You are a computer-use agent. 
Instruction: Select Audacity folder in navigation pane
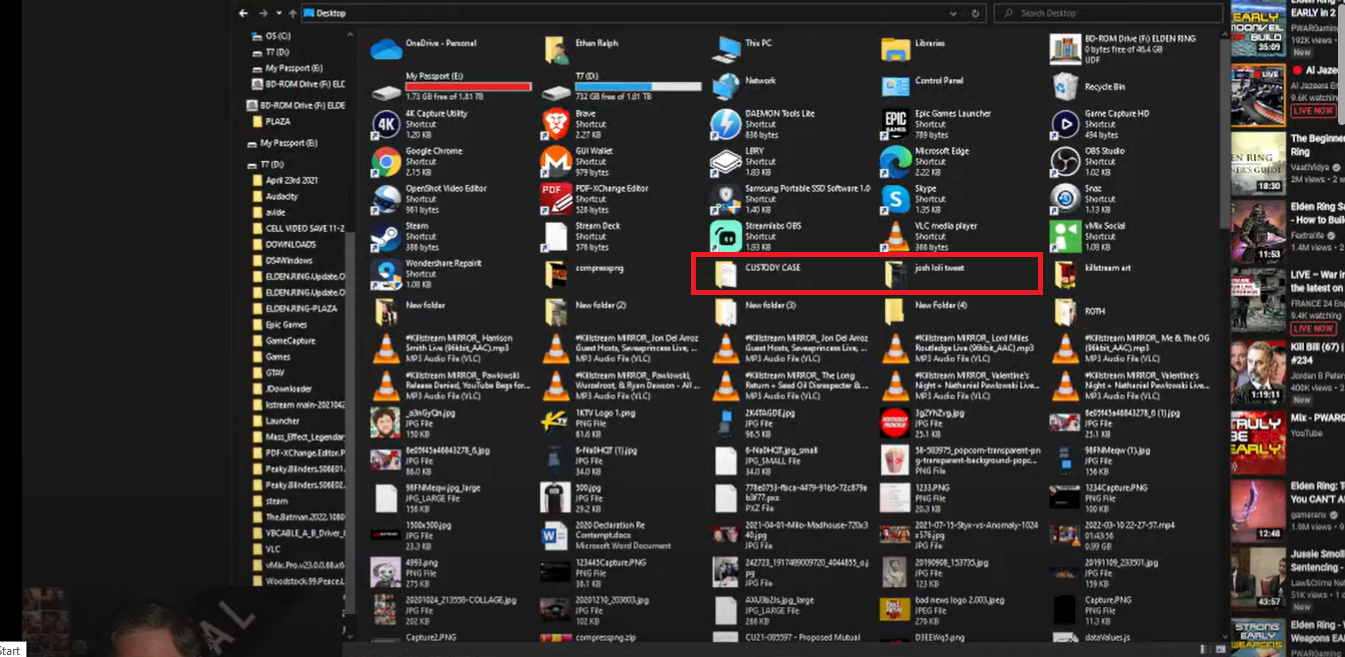275,196
